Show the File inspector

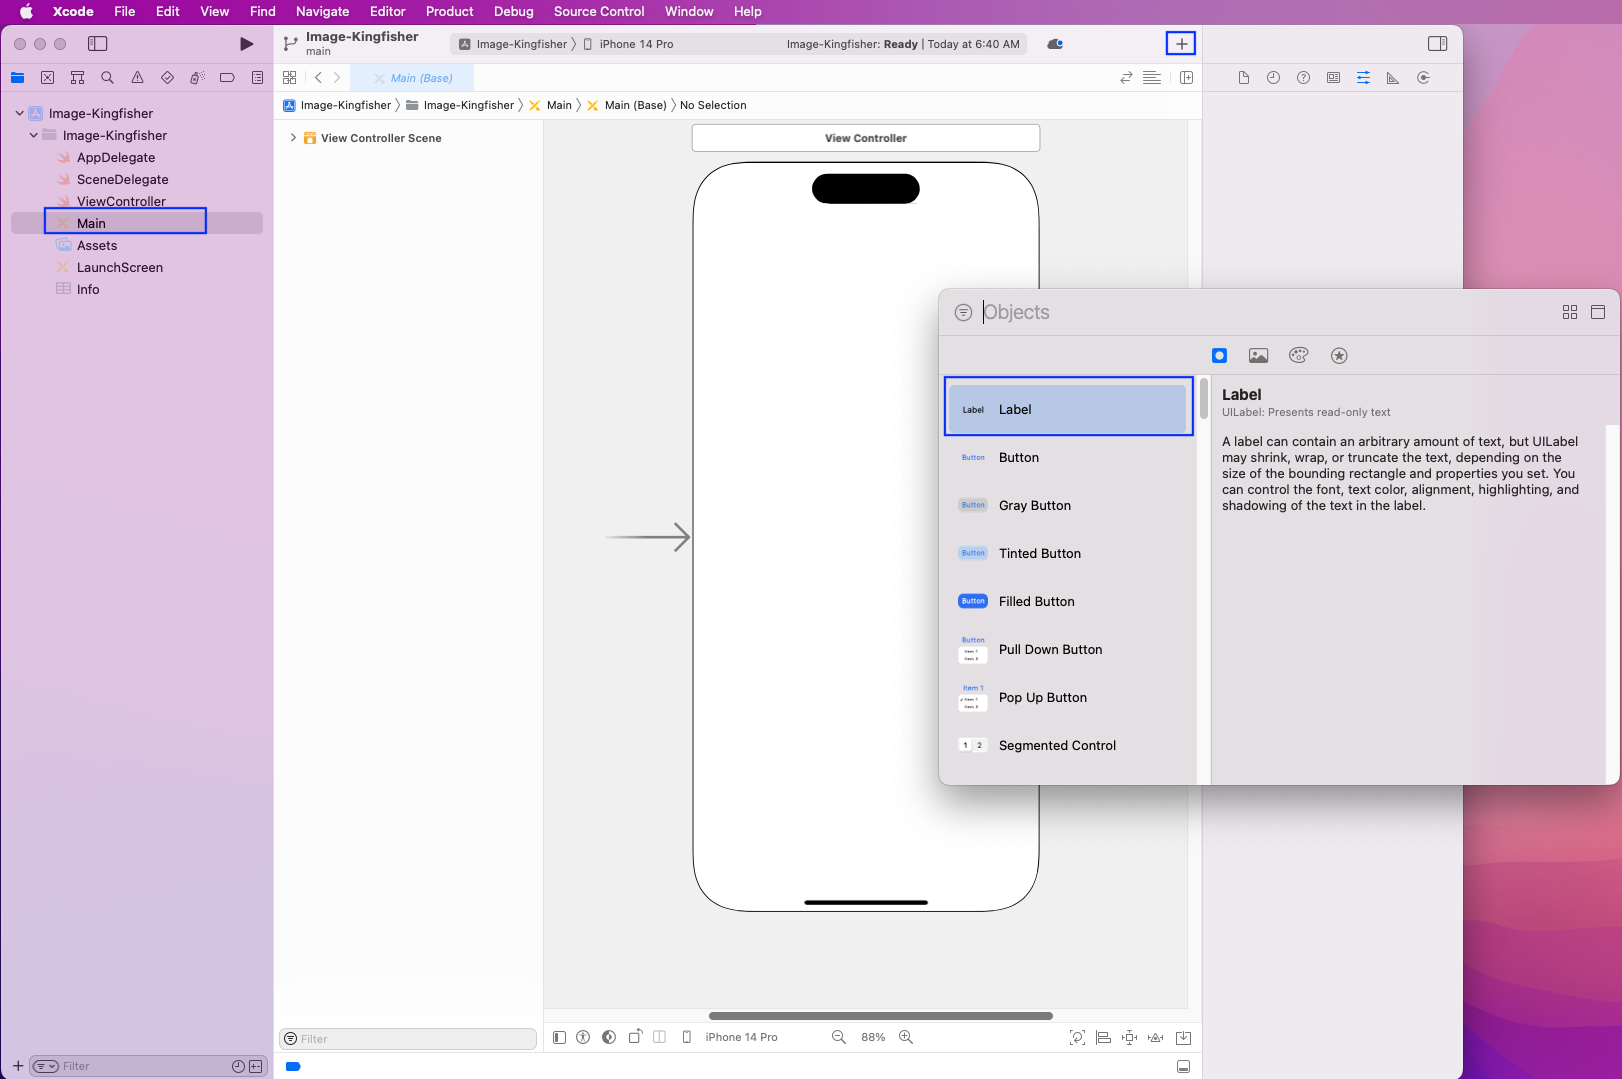pos(1243,78)
